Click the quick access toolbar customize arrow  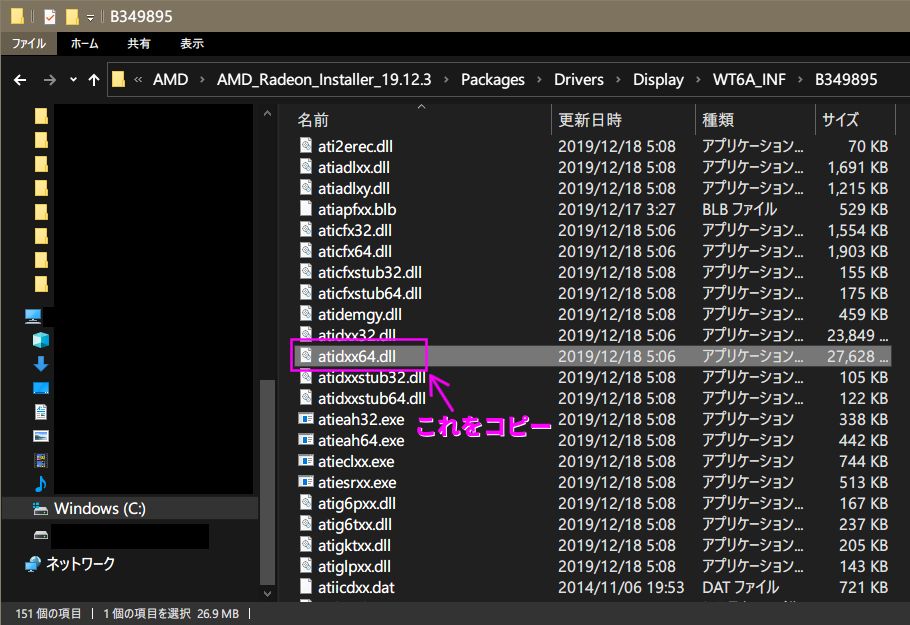[x=91, y=17]
